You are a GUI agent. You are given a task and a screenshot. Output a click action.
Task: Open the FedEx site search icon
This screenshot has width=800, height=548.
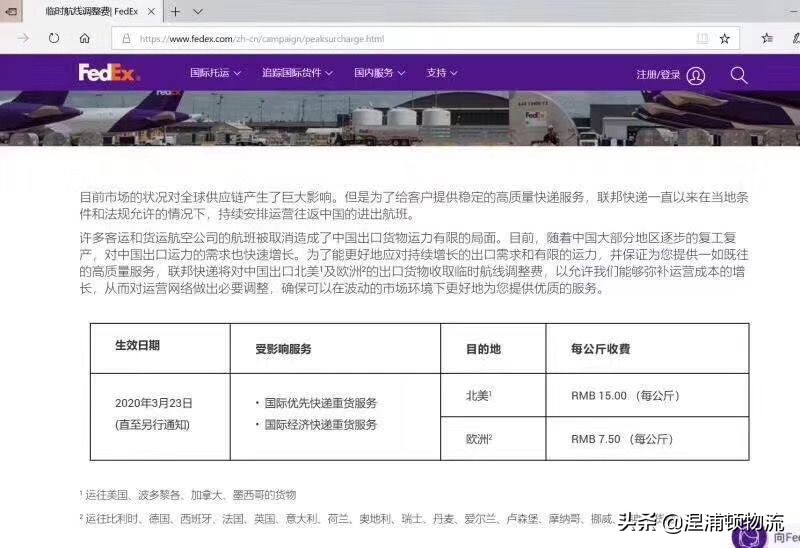[738, 75]
